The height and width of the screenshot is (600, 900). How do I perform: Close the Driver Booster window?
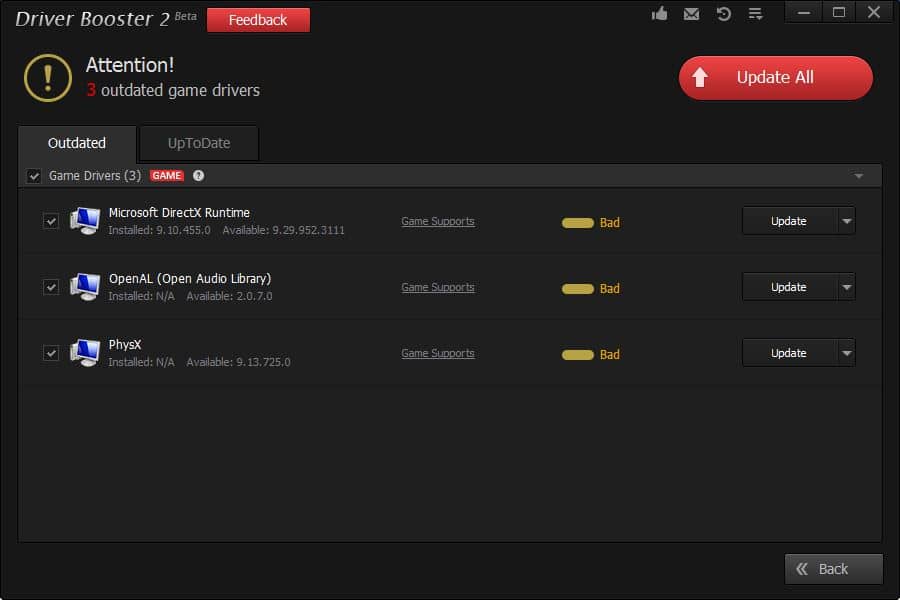click(x=874, y=13)
